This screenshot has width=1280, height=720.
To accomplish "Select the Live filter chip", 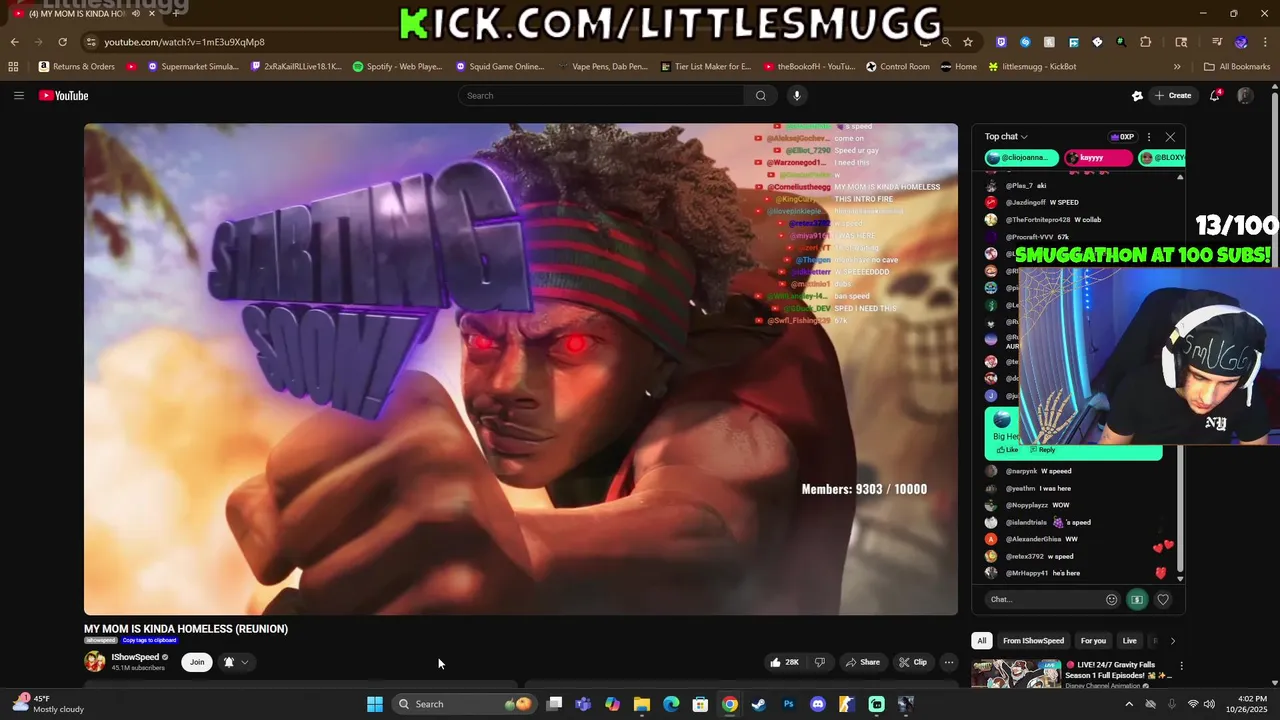I will pos(1129,641).
